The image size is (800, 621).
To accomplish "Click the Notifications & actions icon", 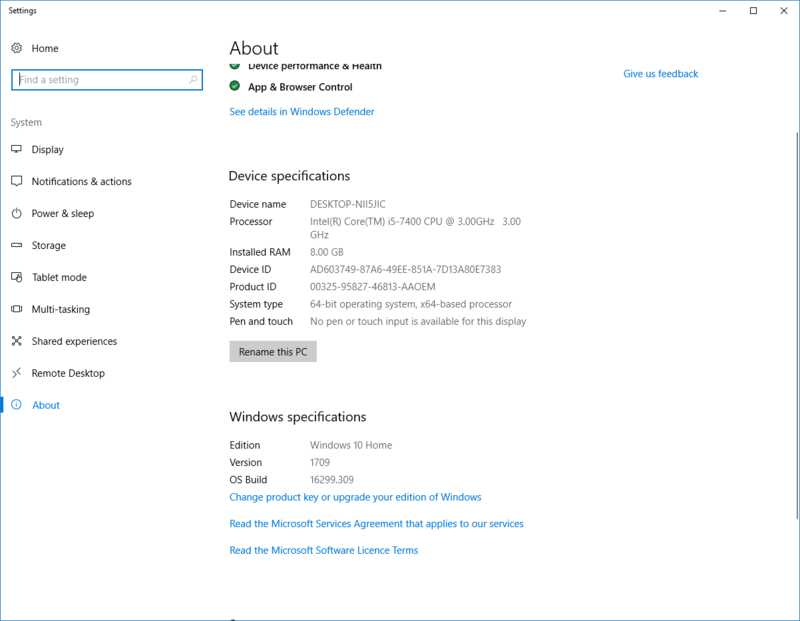I will point(17,181).
